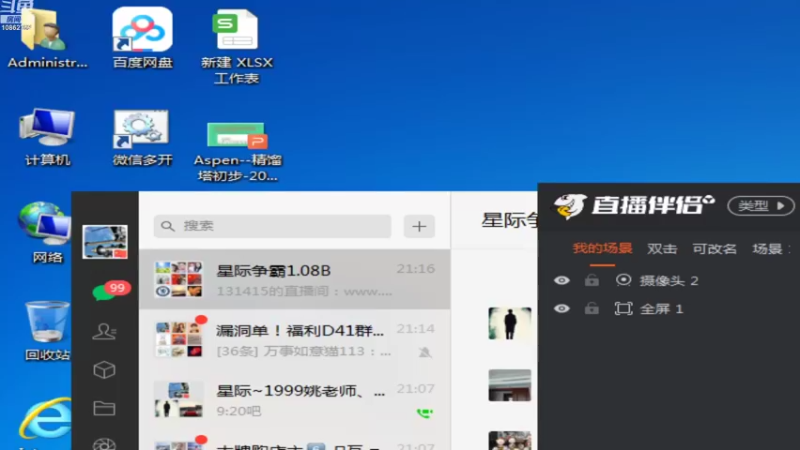Viewport: 800px width, 450px height.
Task: Select the 双击 tab in 直播伴侣
Action: [662, 249]
